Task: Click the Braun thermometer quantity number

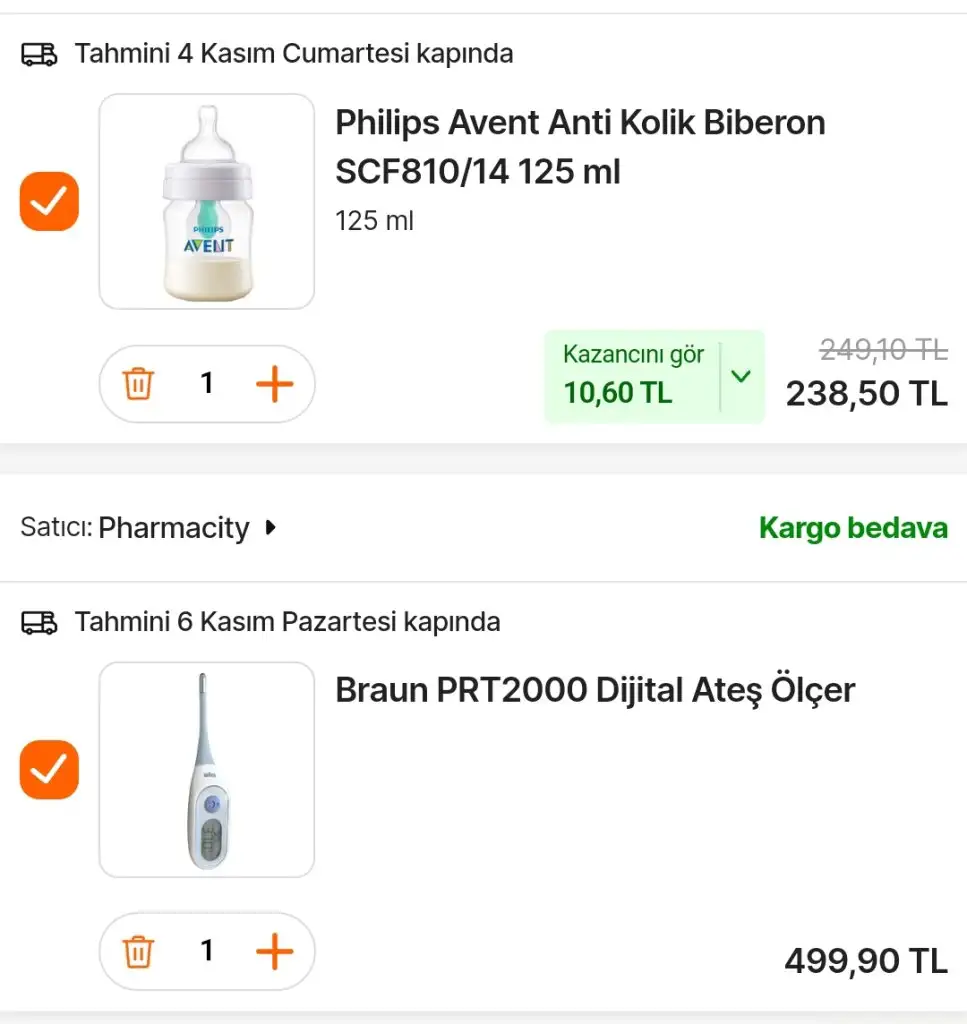Action: [207, 952]
